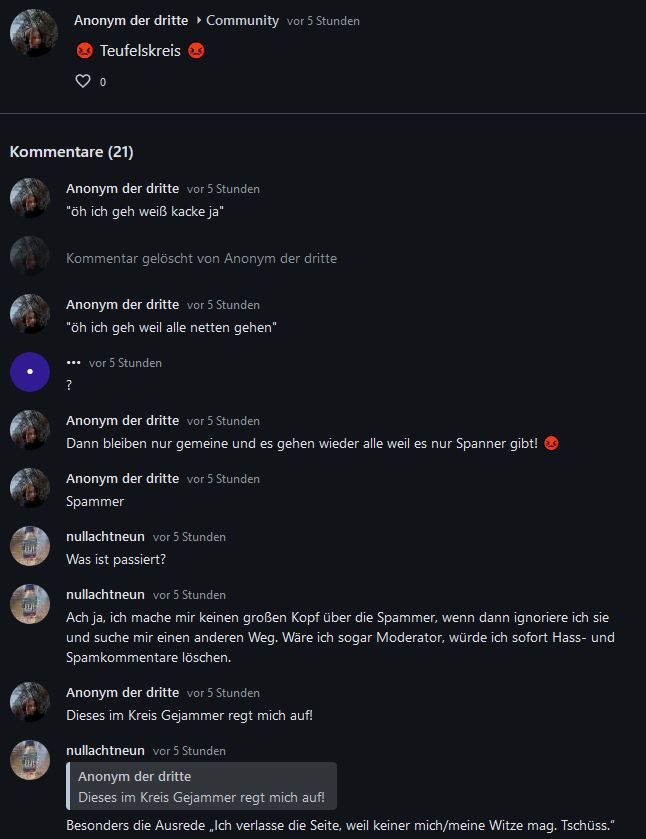Click the Kommentare (21) heading

pos(72,151)
